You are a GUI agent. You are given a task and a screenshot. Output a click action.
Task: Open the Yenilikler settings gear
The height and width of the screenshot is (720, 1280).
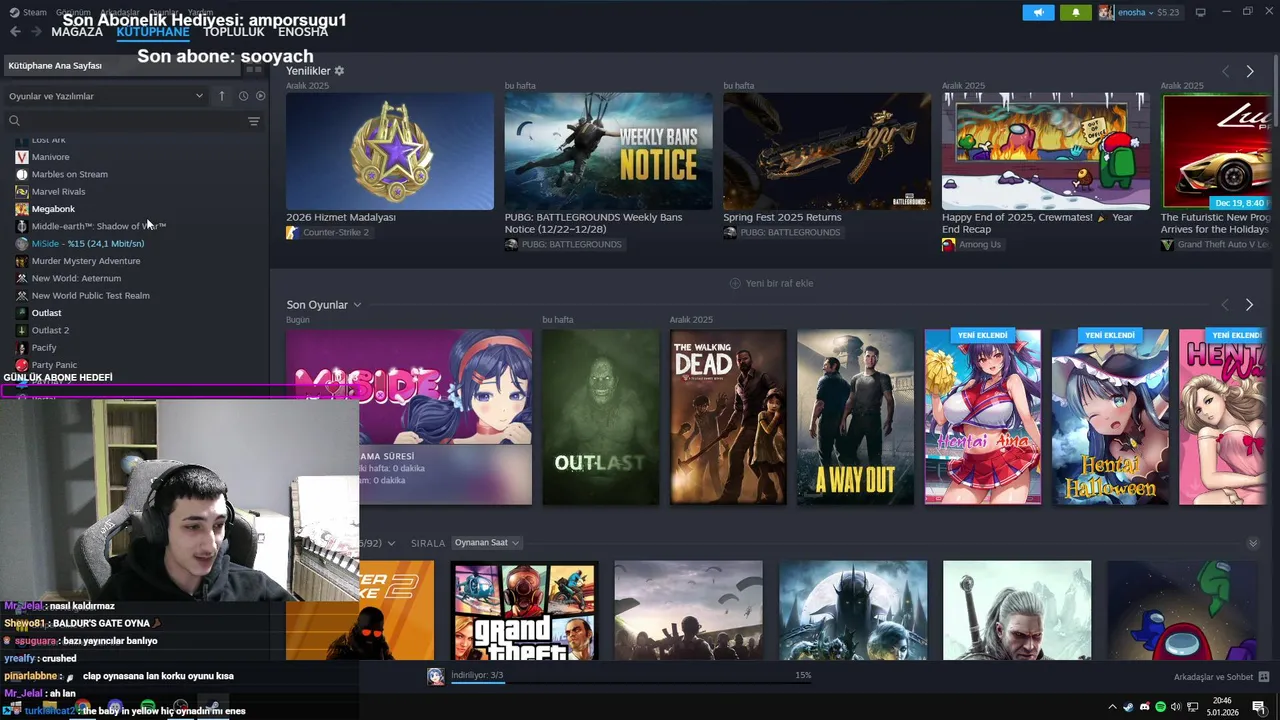(339, 71)
